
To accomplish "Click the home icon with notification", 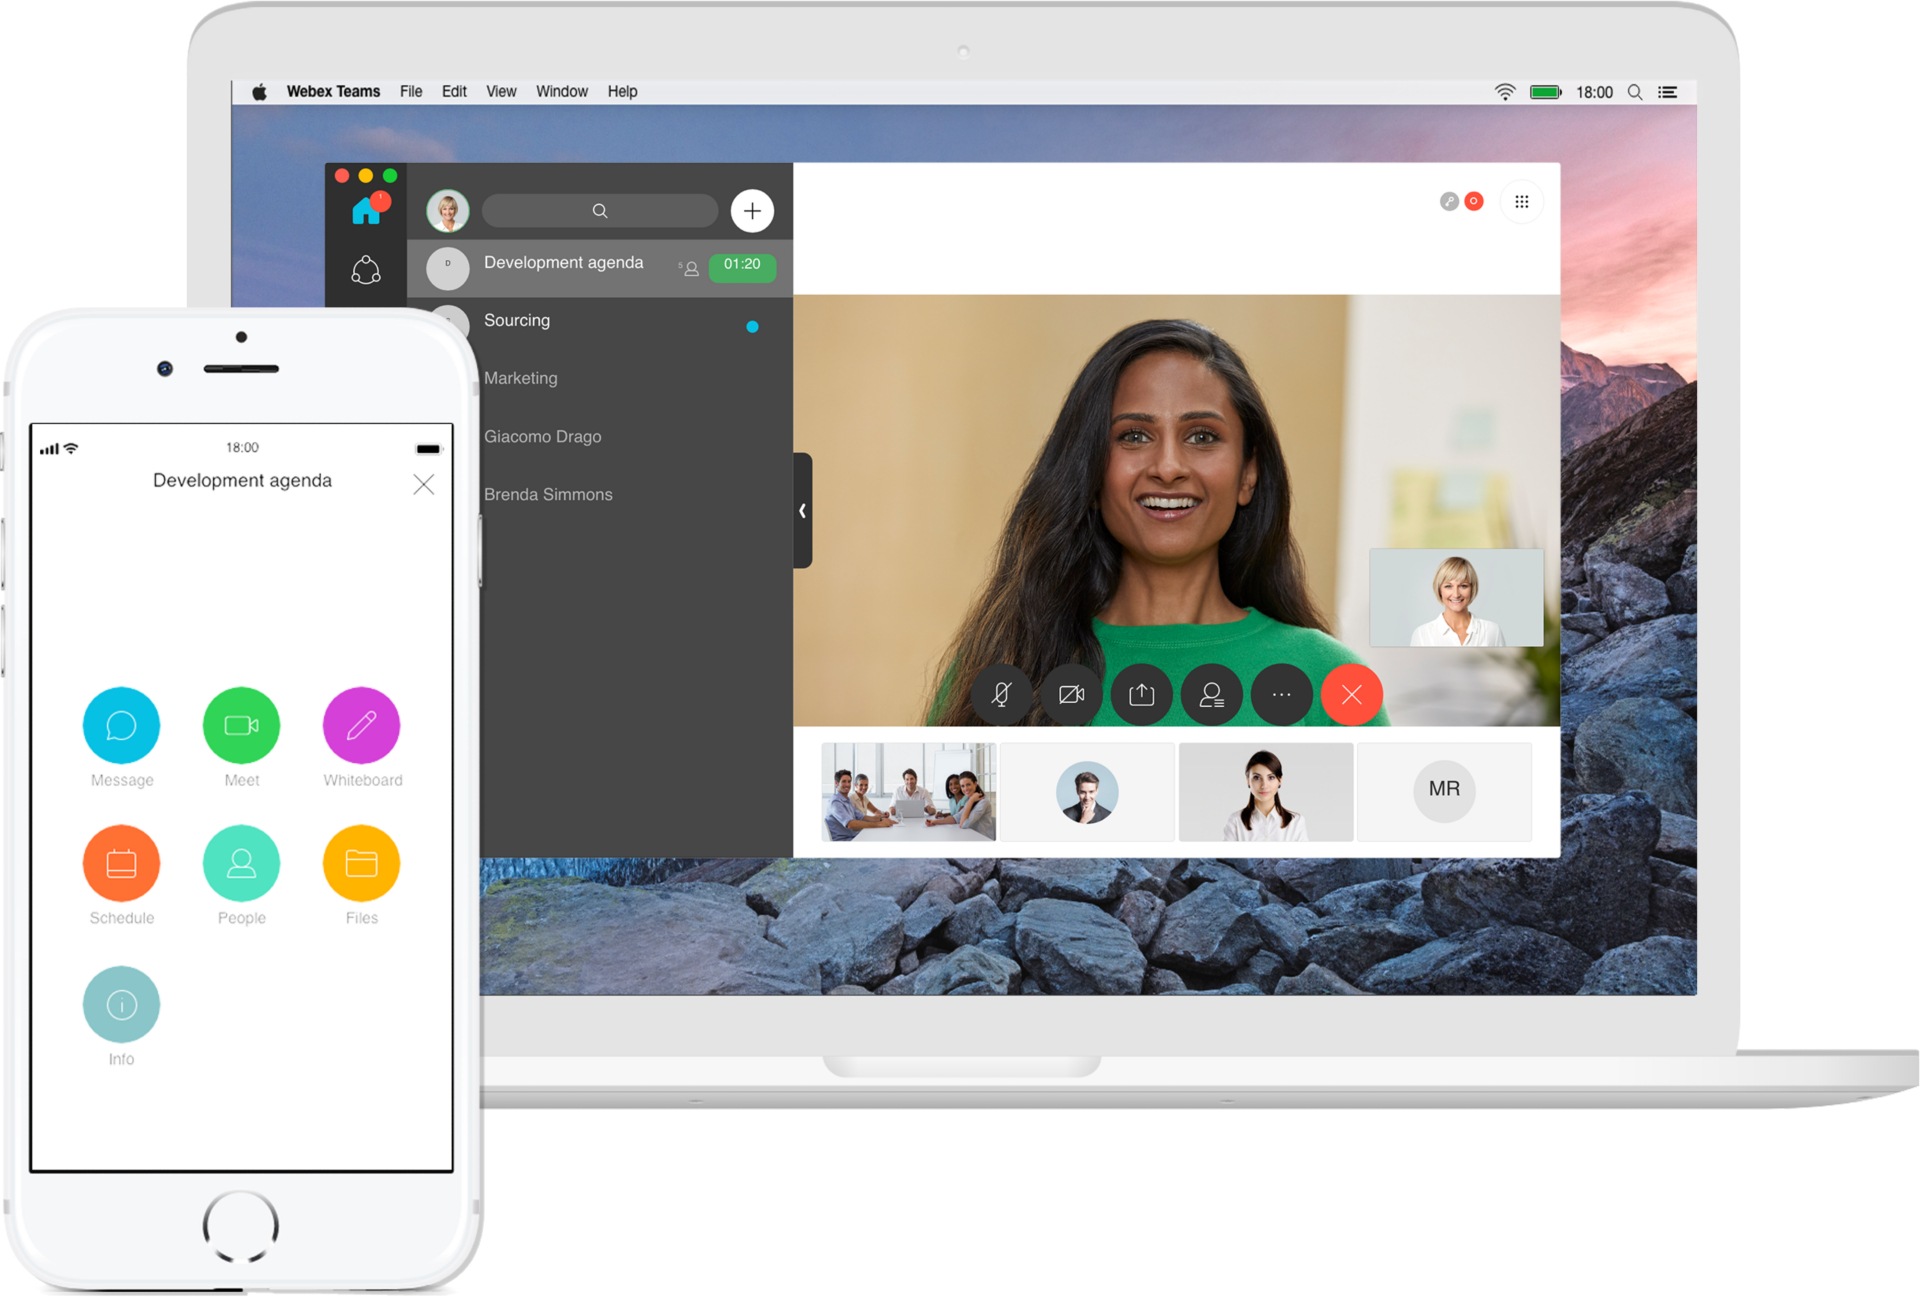I will (367, 209).
